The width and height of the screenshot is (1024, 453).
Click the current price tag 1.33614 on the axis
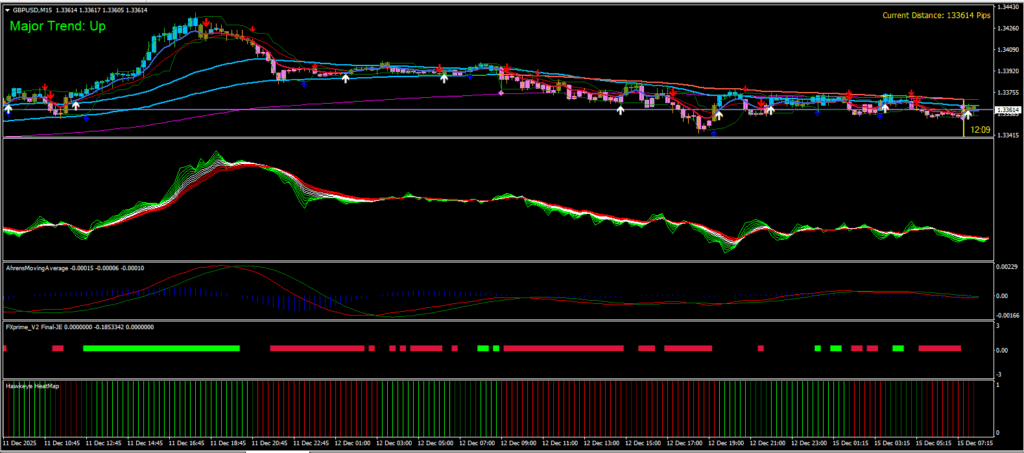point(1007,110)
